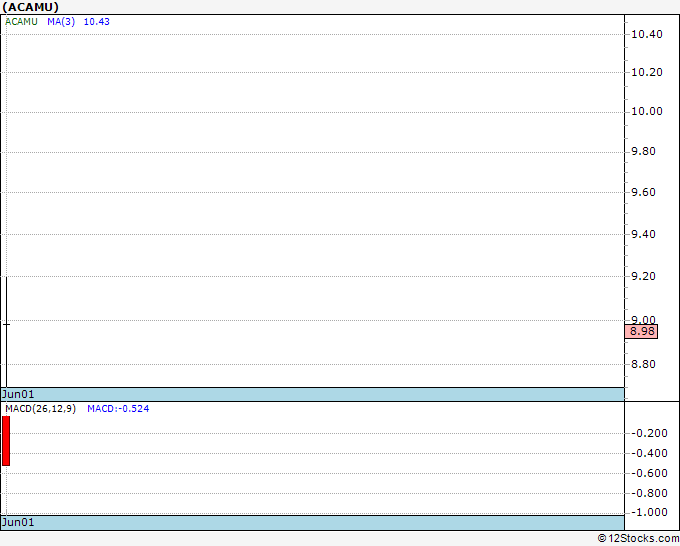
Task: Click the -1.000 MACD axis label
Action: point(649,512)
